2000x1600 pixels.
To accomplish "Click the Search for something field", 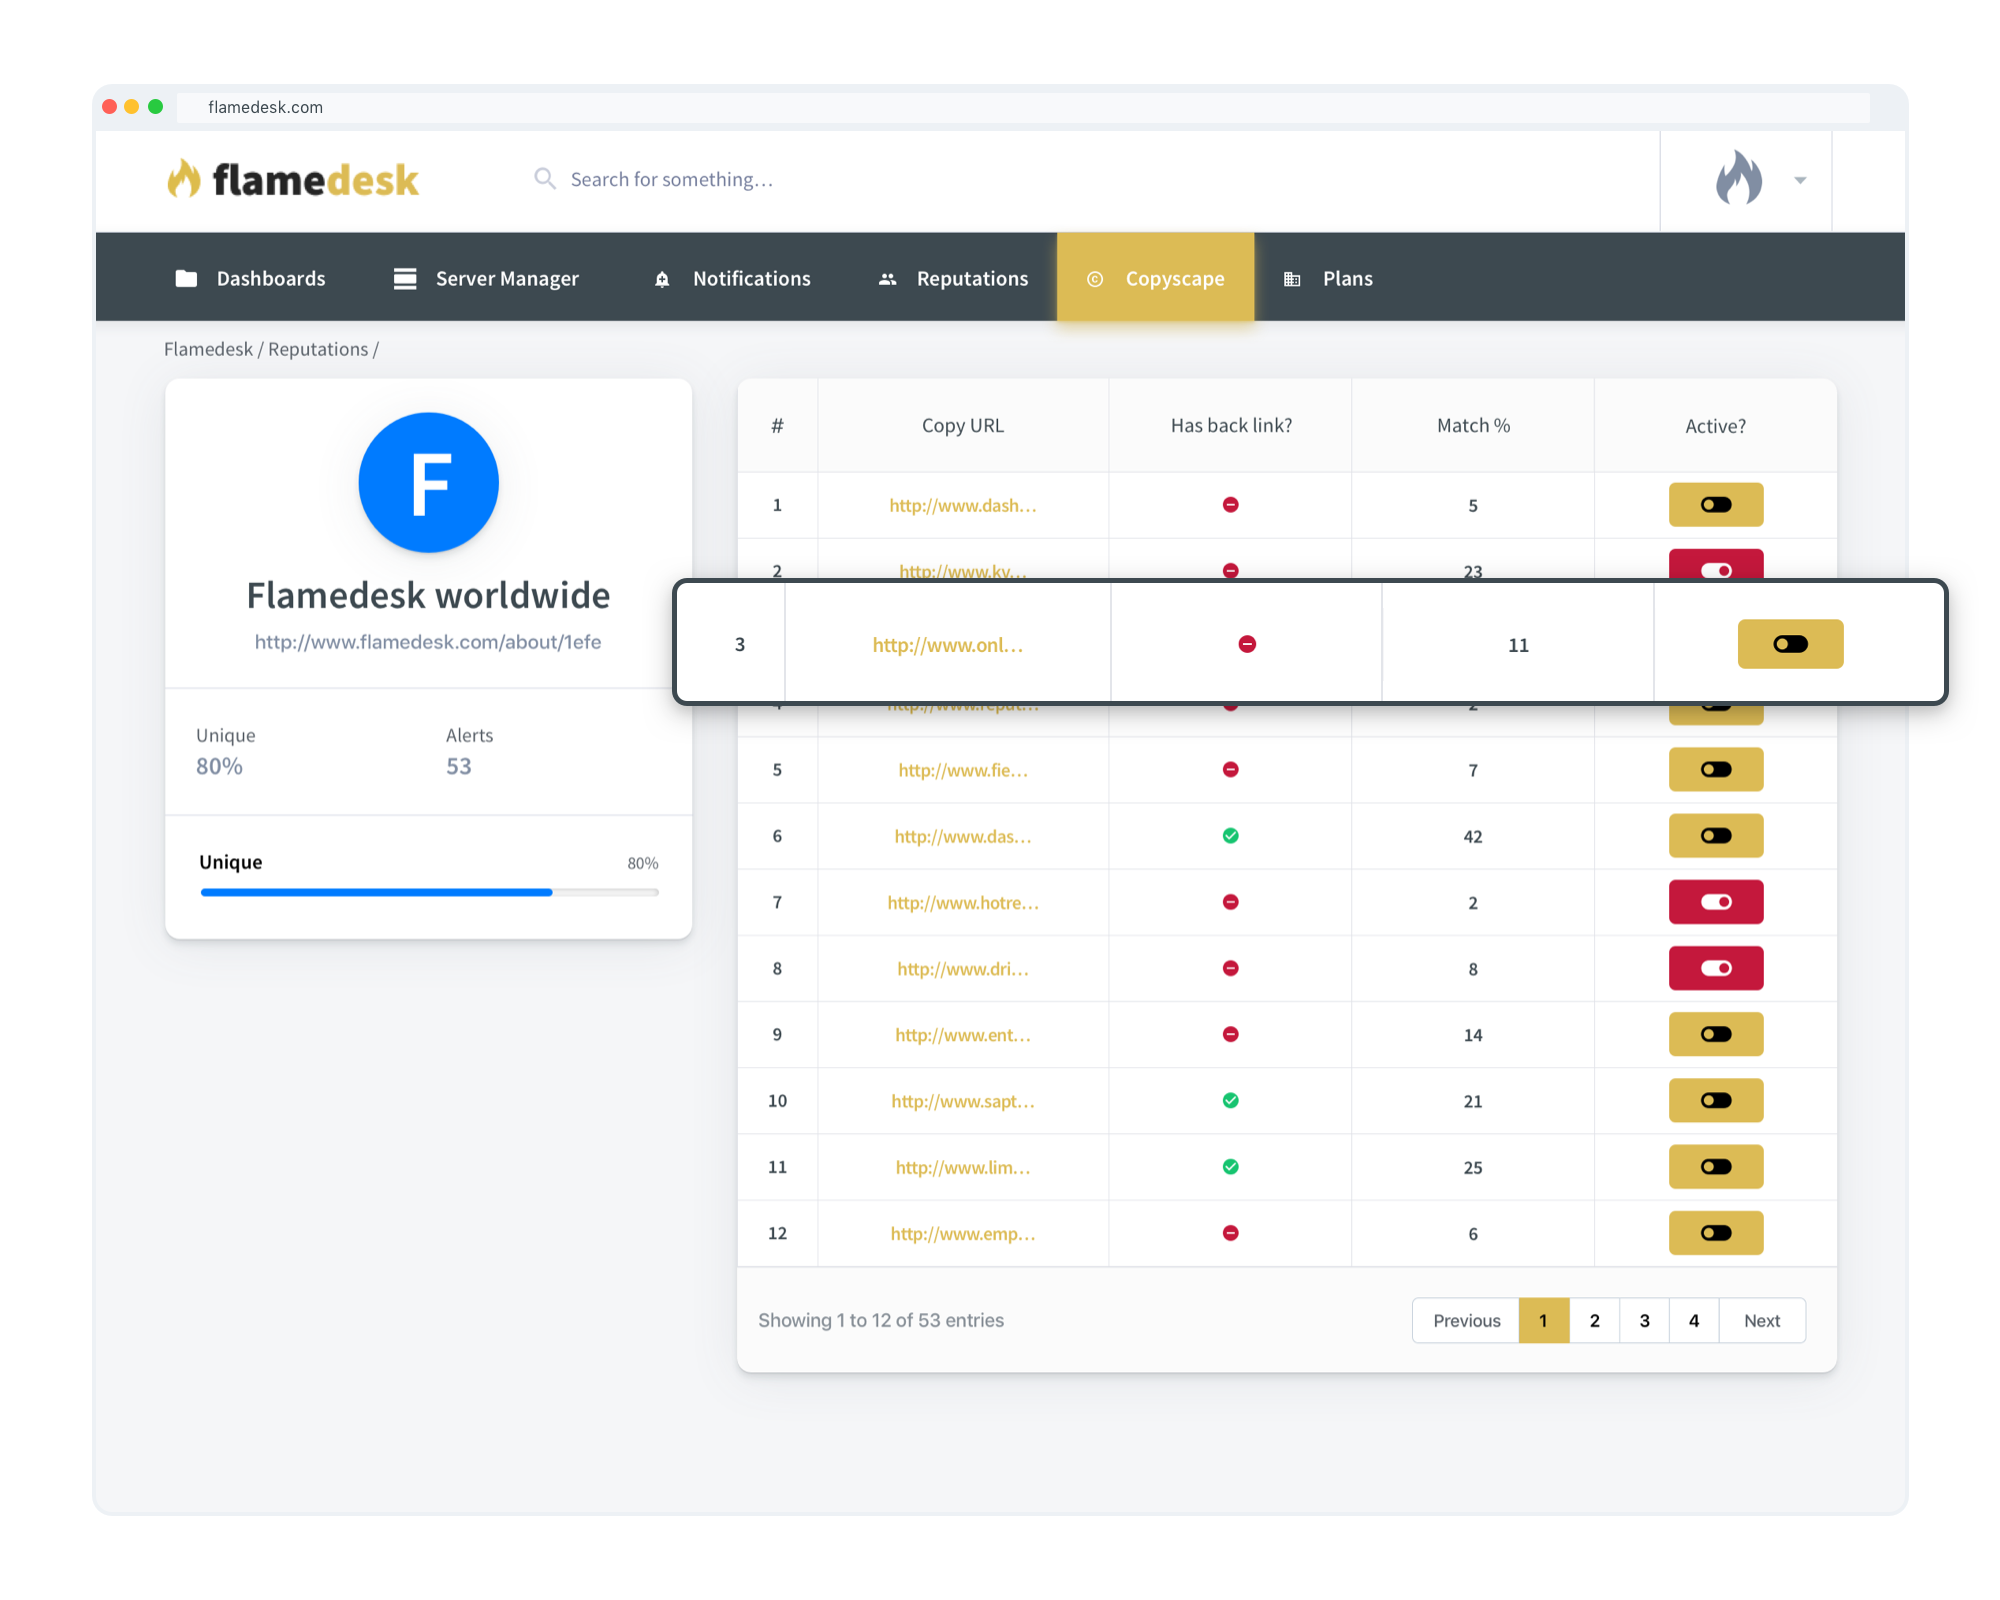I will coord(671,179).
